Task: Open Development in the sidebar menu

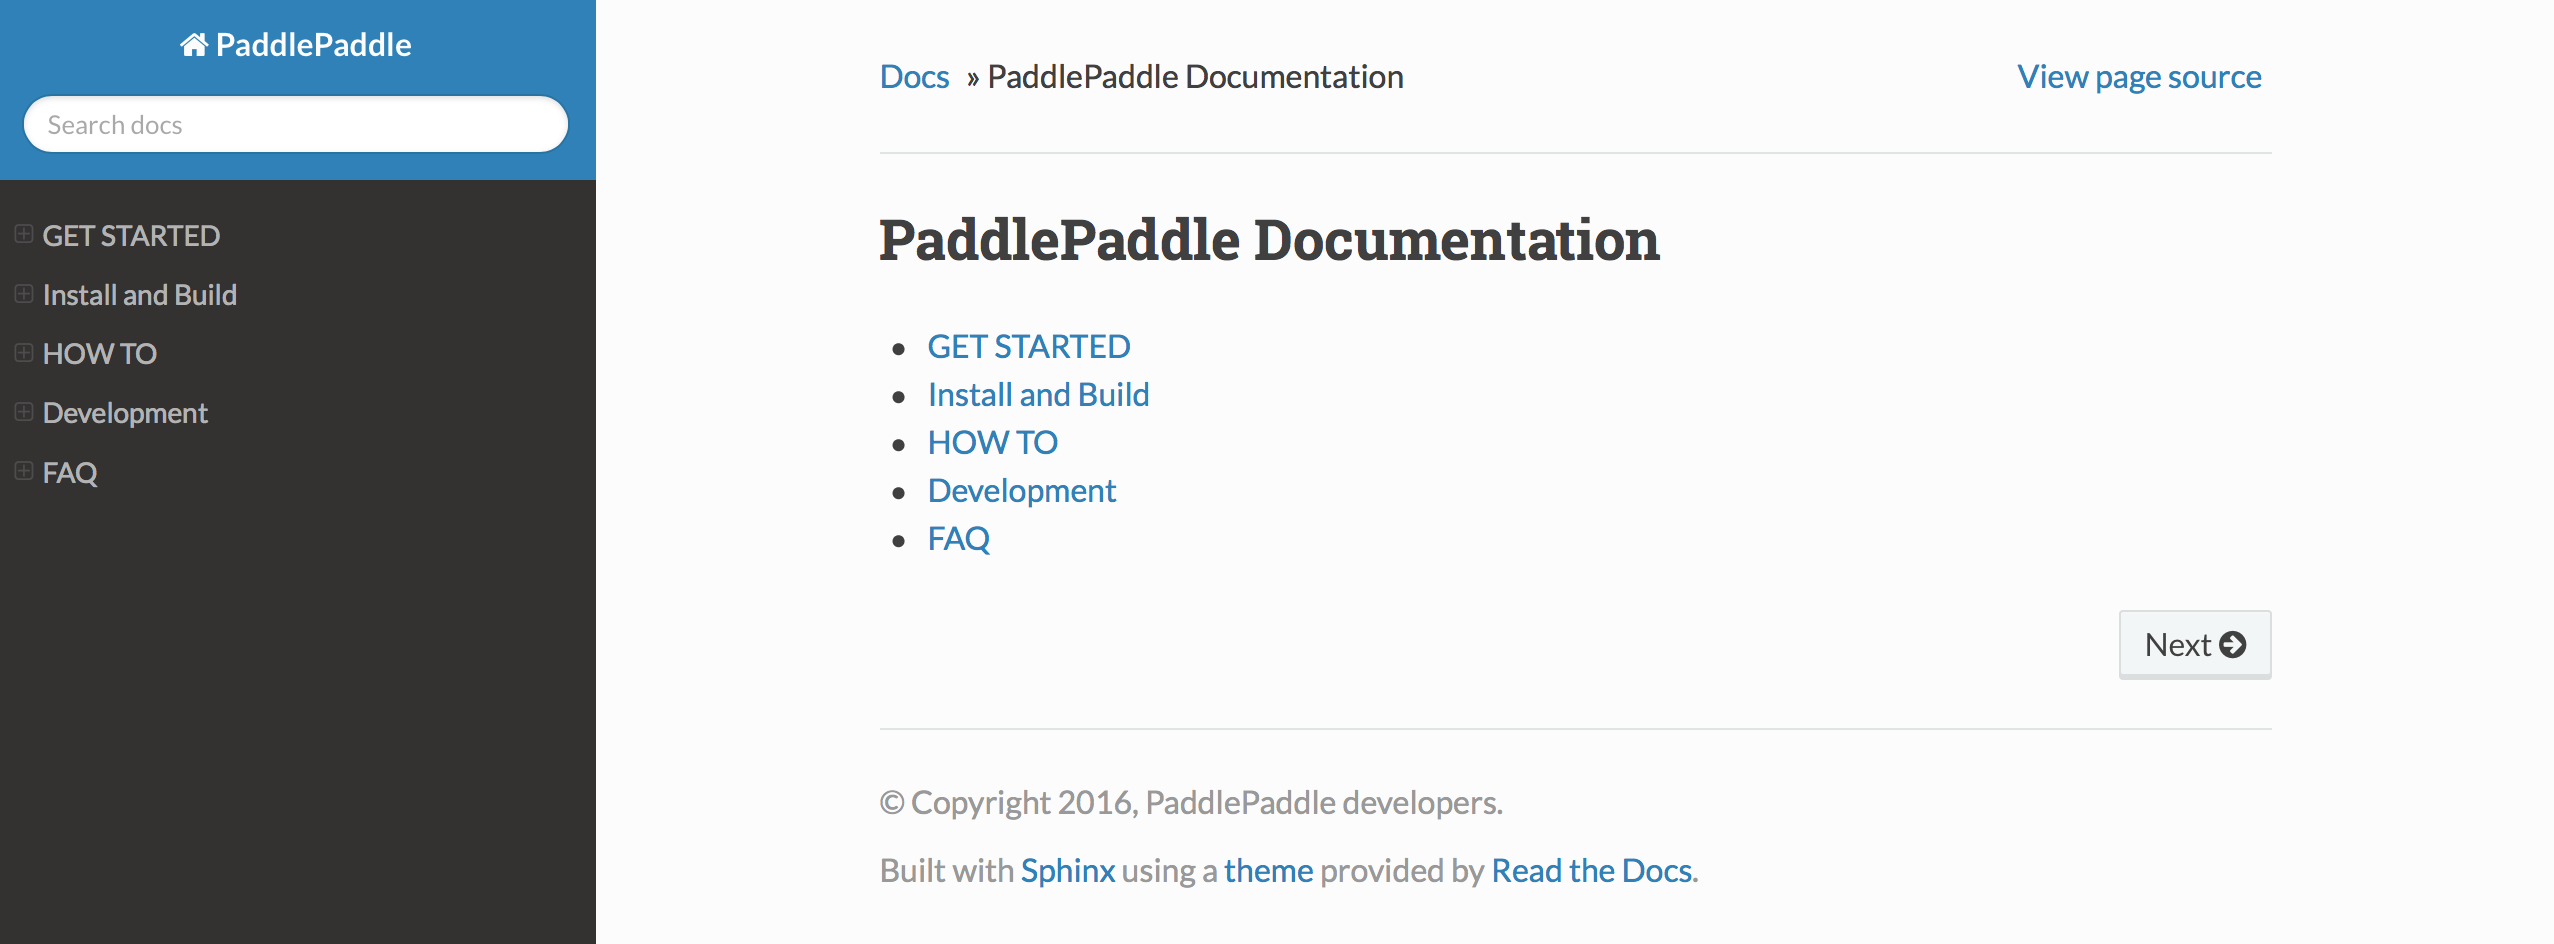Action: click(125, 413)
